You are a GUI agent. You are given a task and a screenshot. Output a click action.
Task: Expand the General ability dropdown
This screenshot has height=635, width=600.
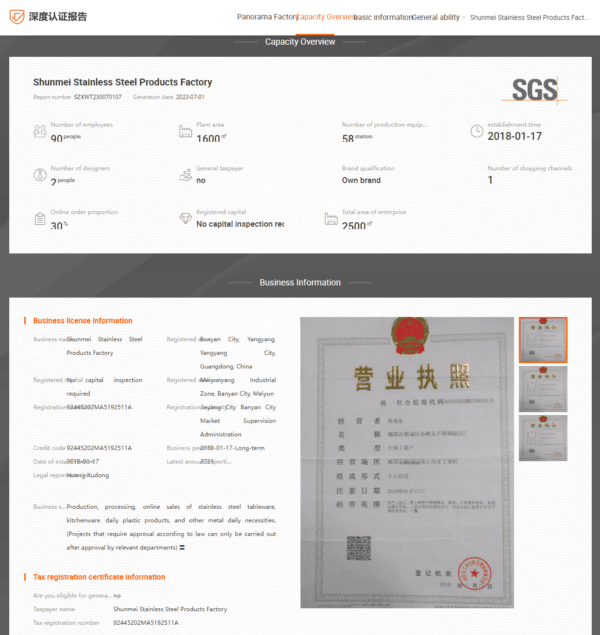click(438, 17)
